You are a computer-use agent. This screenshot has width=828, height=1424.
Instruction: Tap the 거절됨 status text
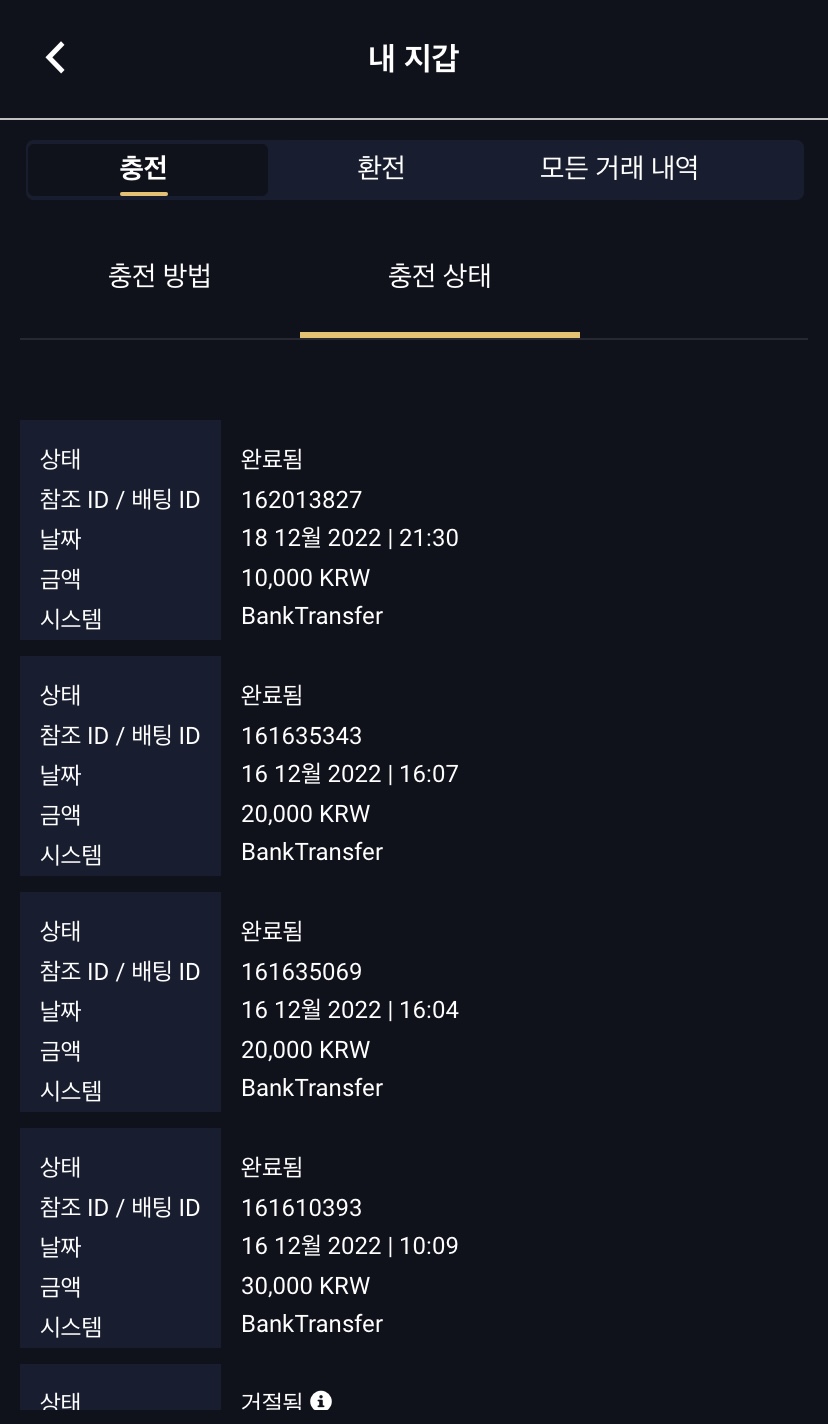pyautogui.click(x=271, y=1401)
